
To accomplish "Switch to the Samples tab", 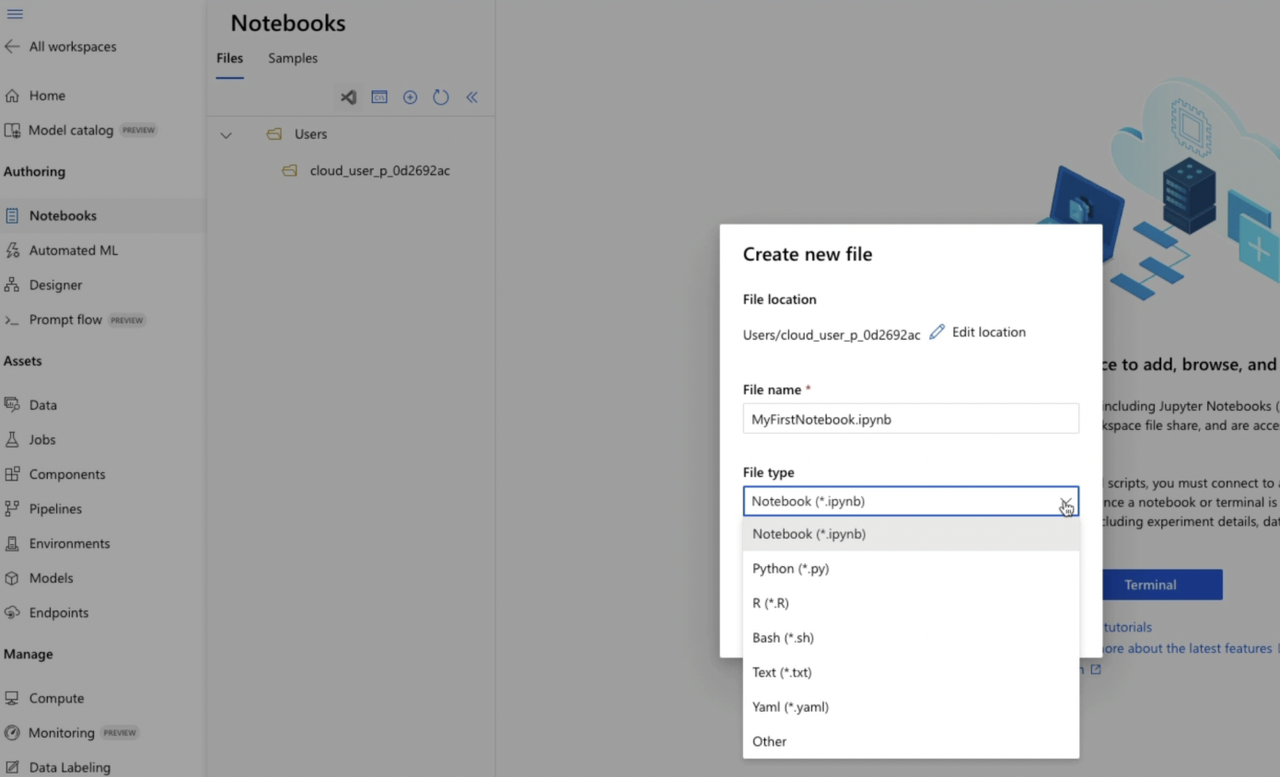I will tap(292, 58).
